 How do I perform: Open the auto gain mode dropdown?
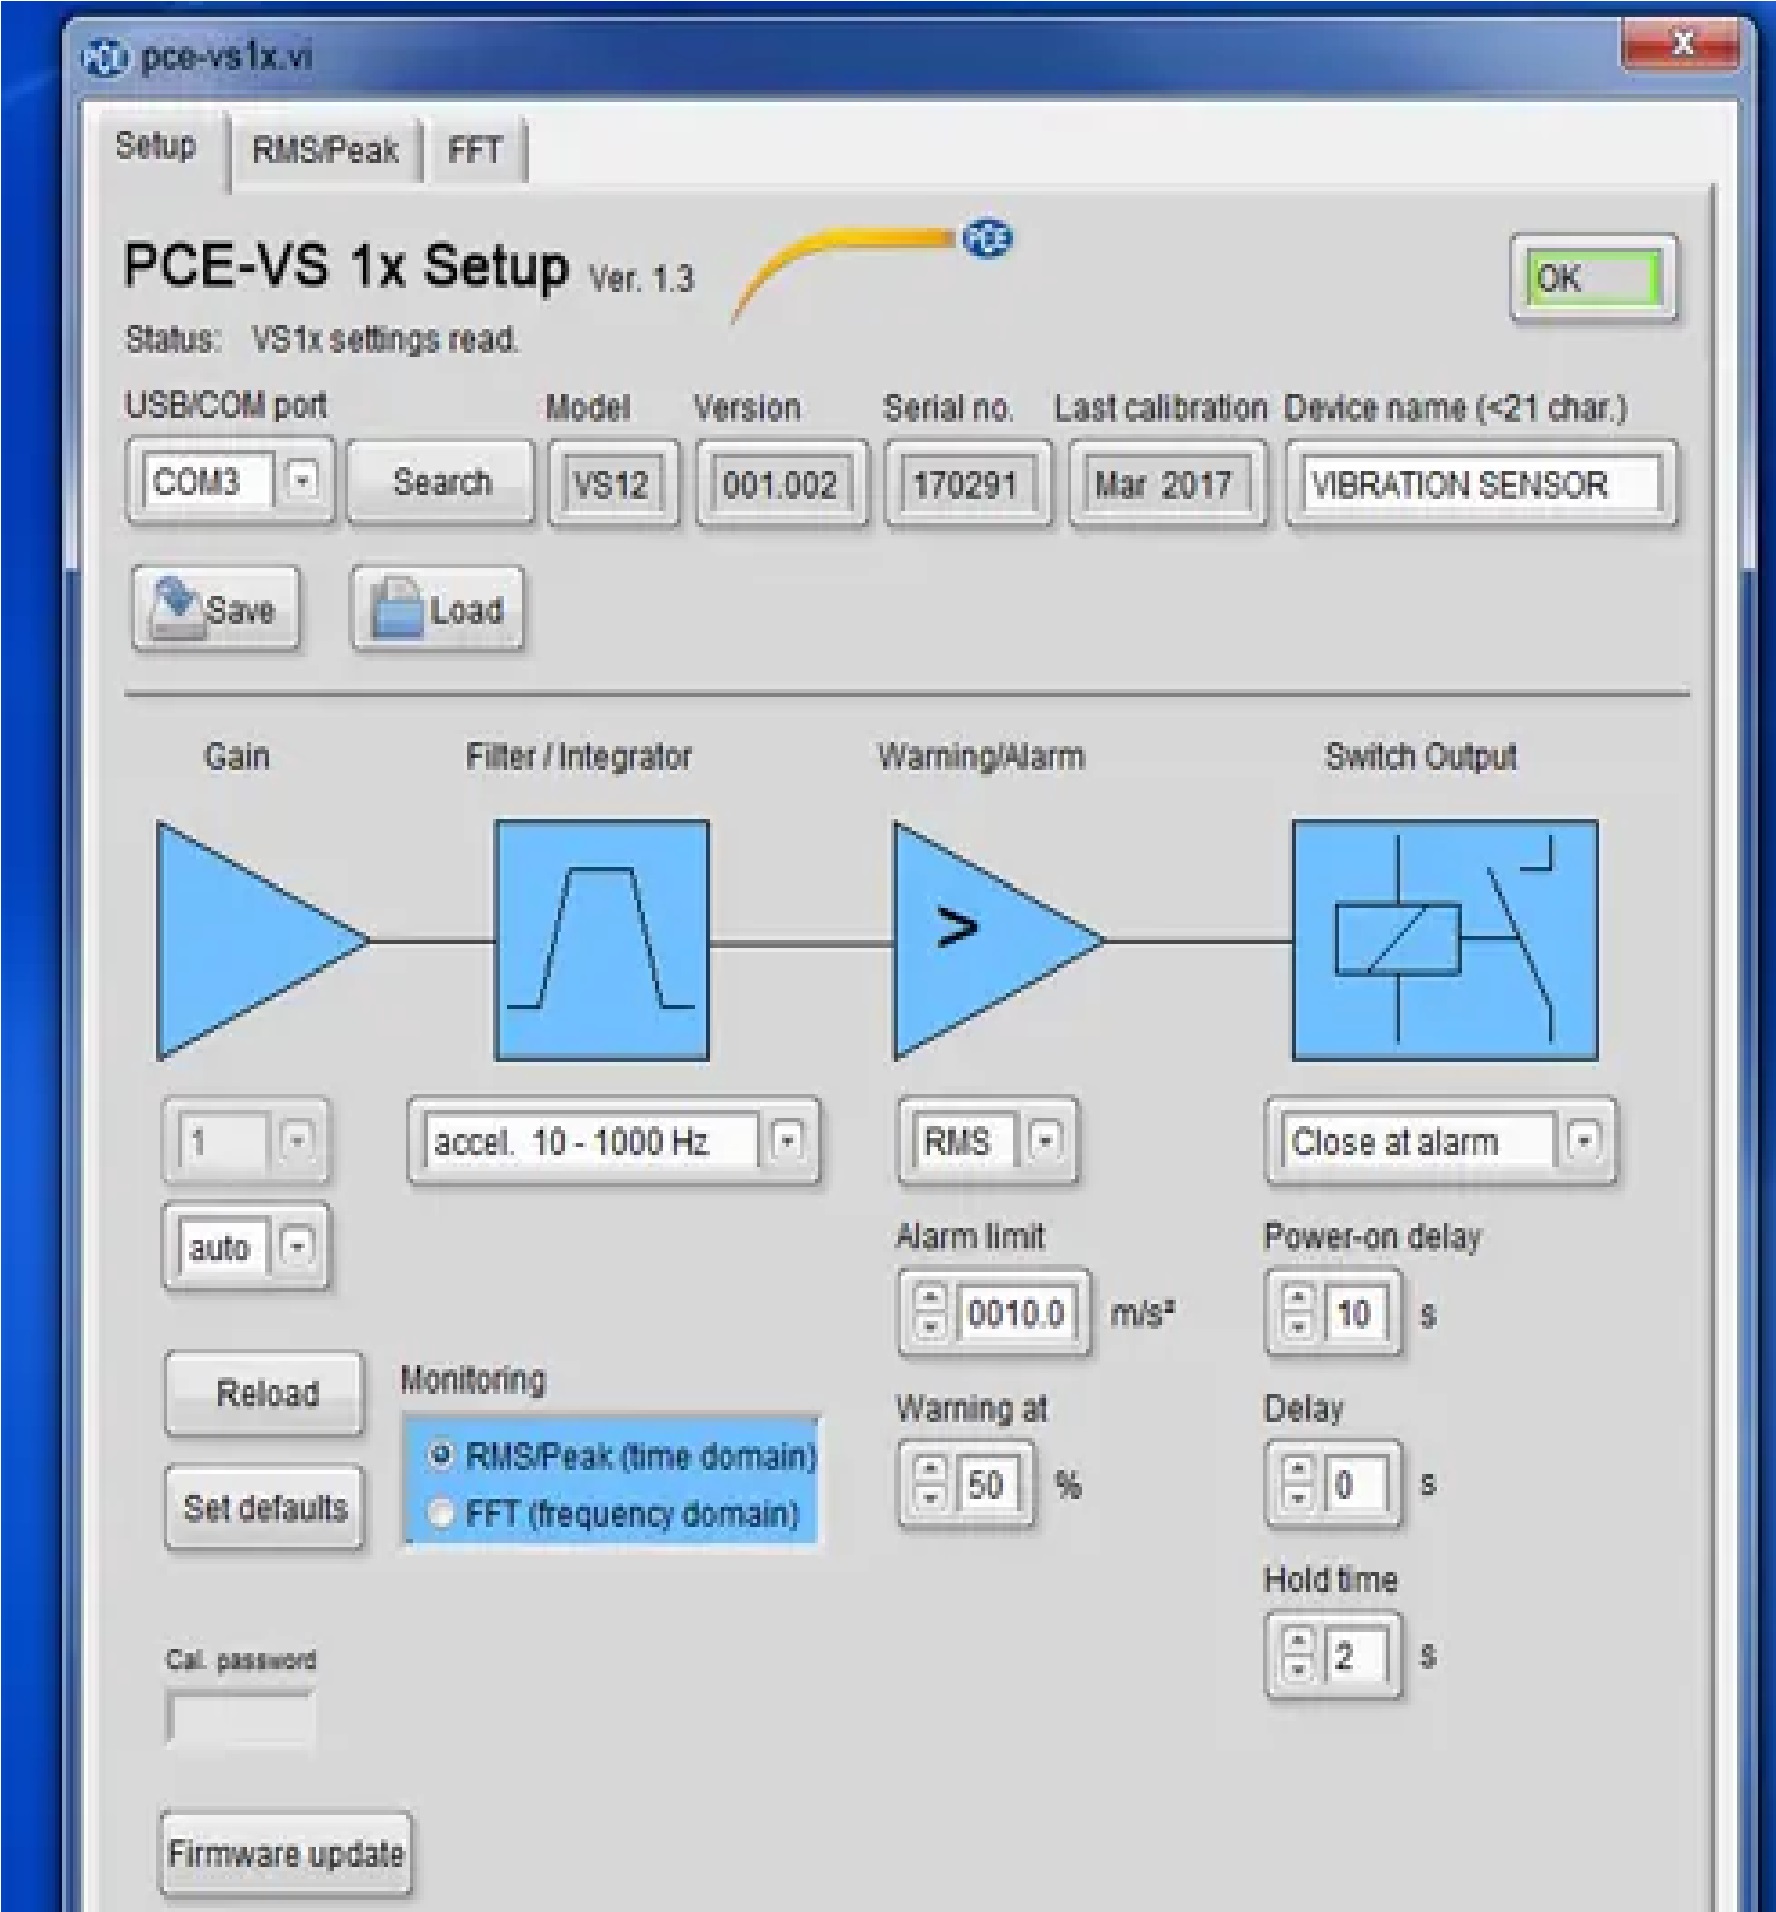pyautogui.click(x=297, y=1246)
